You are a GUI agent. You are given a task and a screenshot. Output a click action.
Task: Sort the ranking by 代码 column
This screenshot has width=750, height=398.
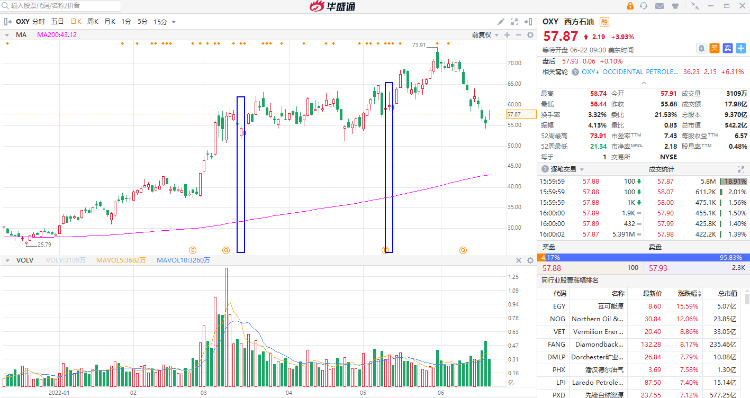point(559,293)
